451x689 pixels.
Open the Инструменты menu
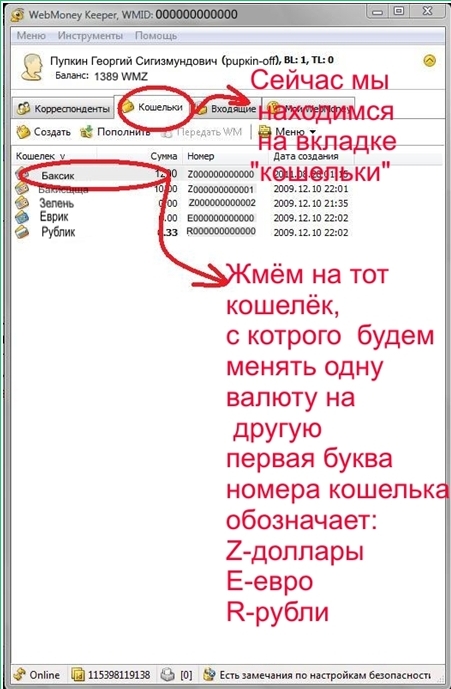pos(90,36)
